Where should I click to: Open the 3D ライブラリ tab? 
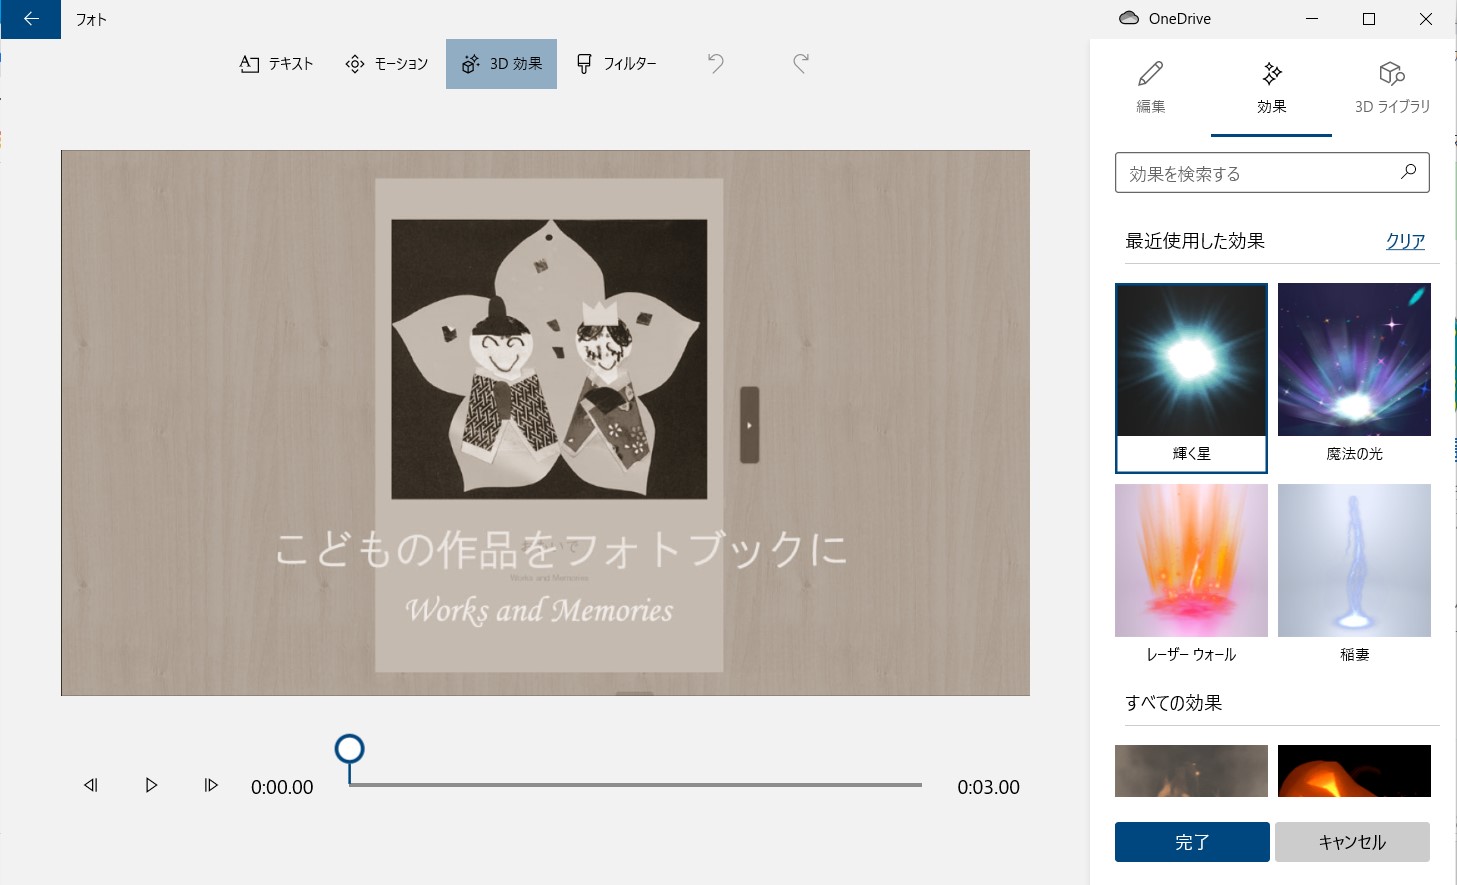tap(1392, 87)
